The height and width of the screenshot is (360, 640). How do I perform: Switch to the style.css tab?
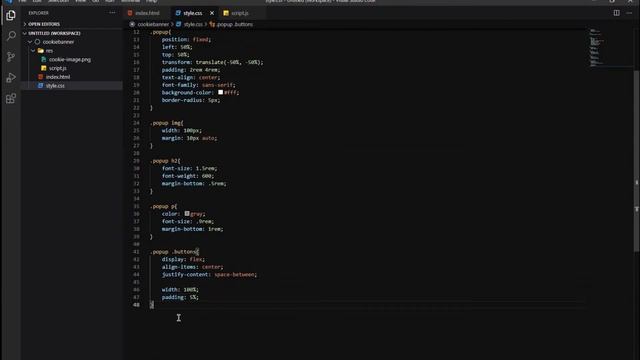point(193,13)
